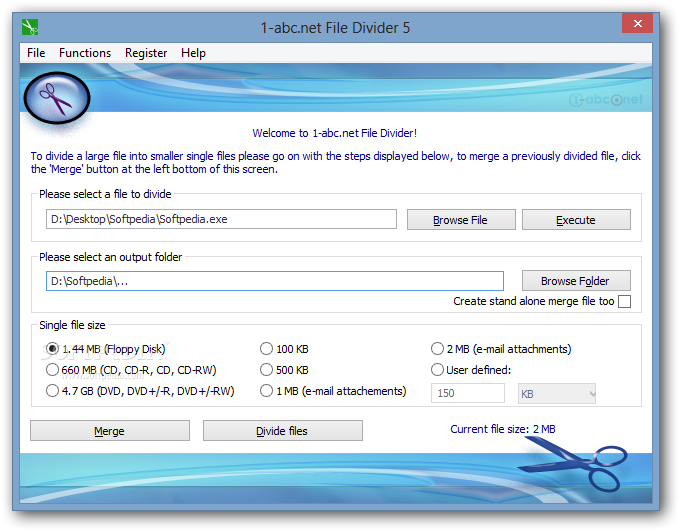This screenshot has width=680, height=531.
Task: Click the file to divide path field
Action: click(x=221, y=219)
